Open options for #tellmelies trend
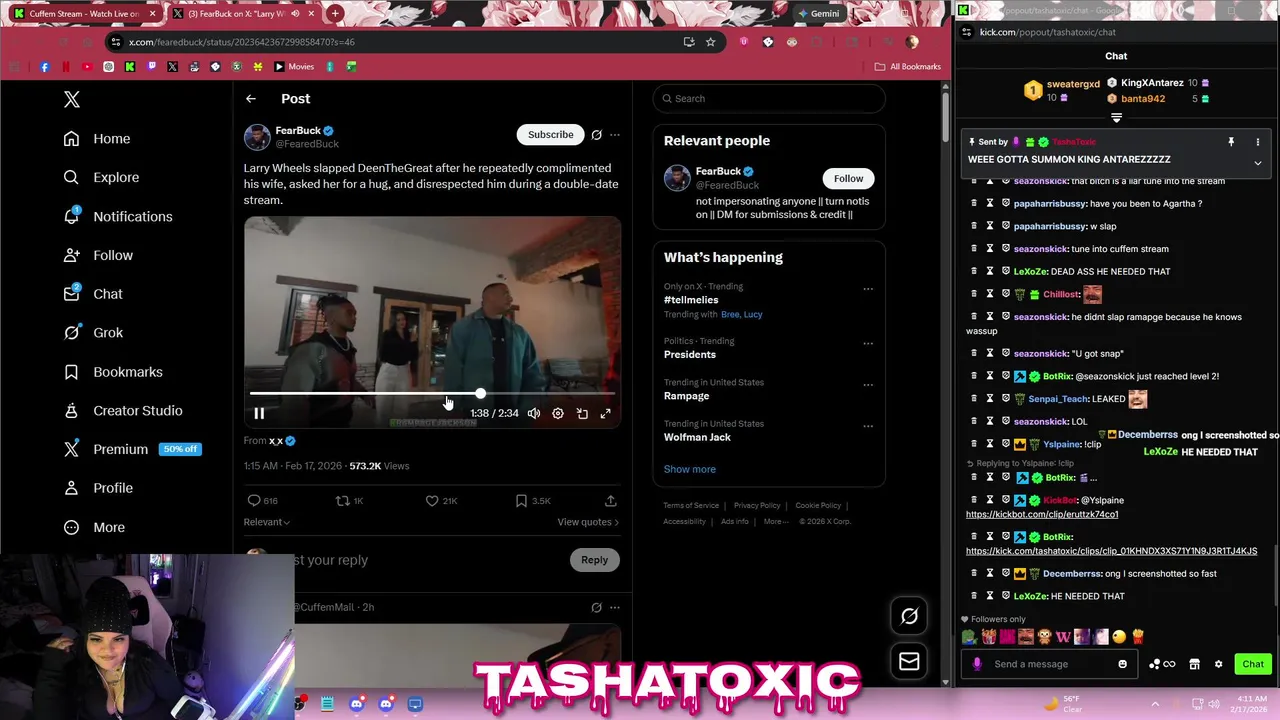The height and width of the screenshot is (720, 1280). [x=868, y=289]
